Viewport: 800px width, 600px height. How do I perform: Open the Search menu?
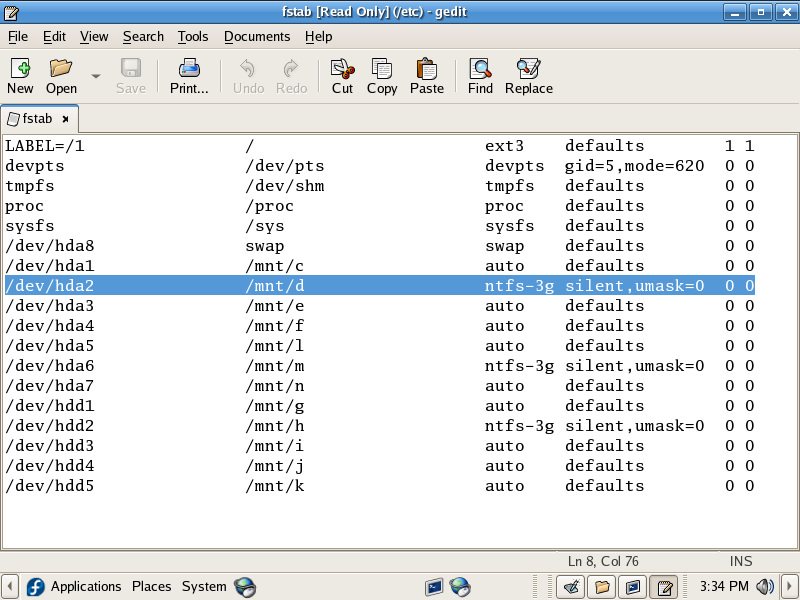pos(143,36)
